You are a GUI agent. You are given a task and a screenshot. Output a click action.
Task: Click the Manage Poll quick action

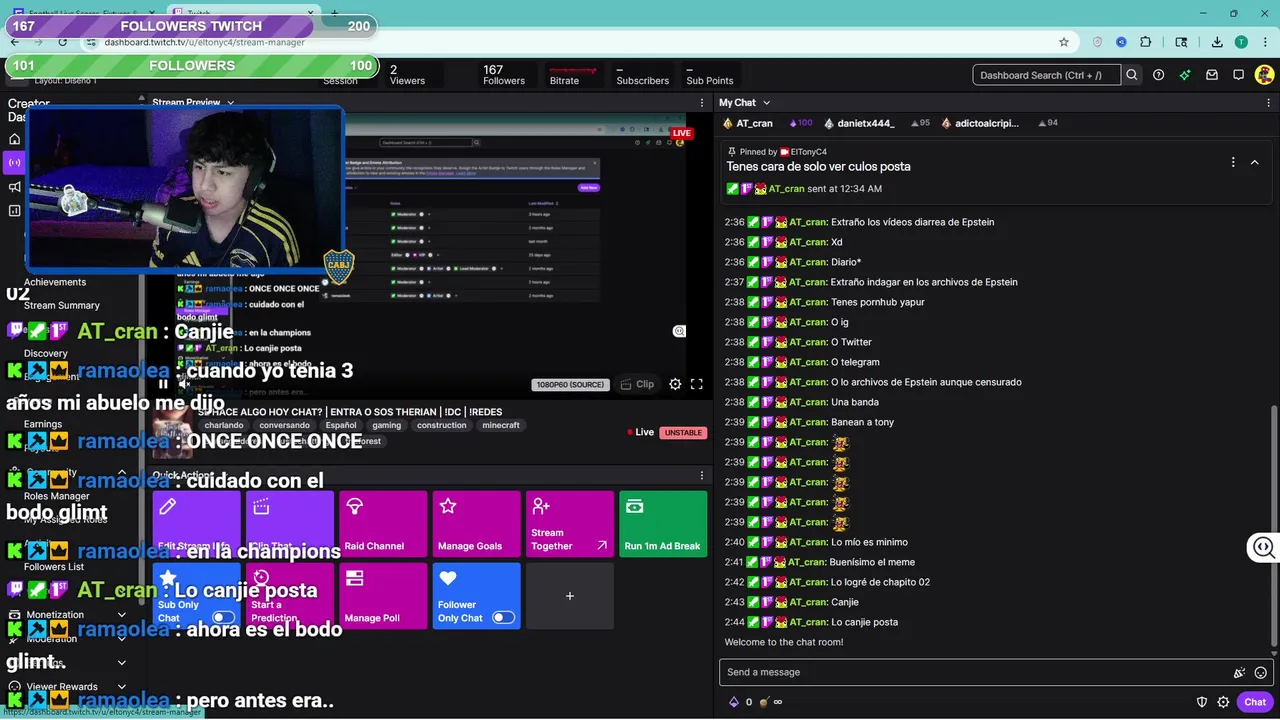pyautogui.click(x=383, y=596)
